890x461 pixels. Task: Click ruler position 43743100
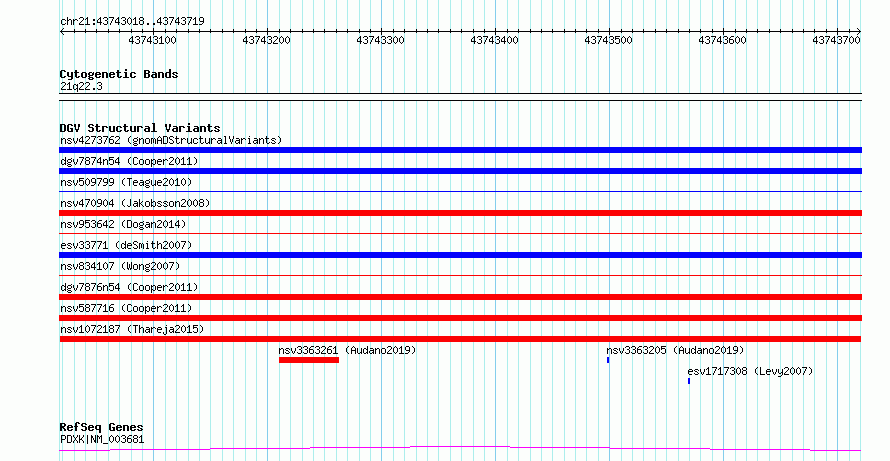pos(152,40)
